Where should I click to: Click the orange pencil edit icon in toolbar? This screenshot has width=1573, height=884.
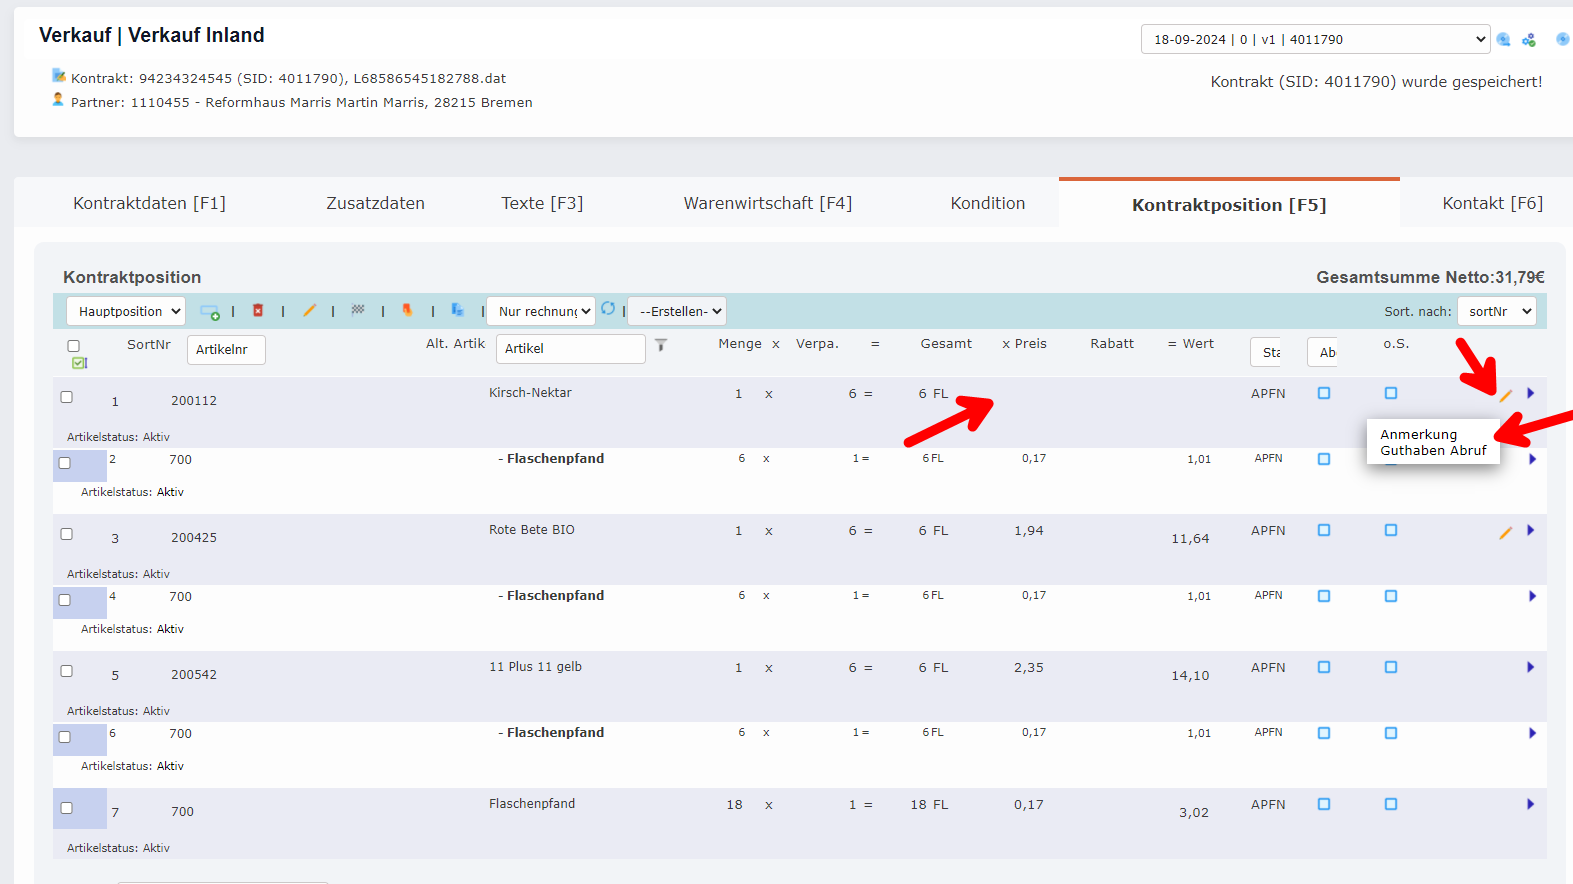point(309,311)
